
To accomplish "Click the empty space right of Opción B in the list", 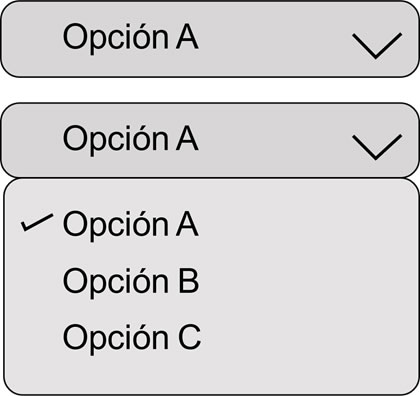I will (x=308, y=282).
